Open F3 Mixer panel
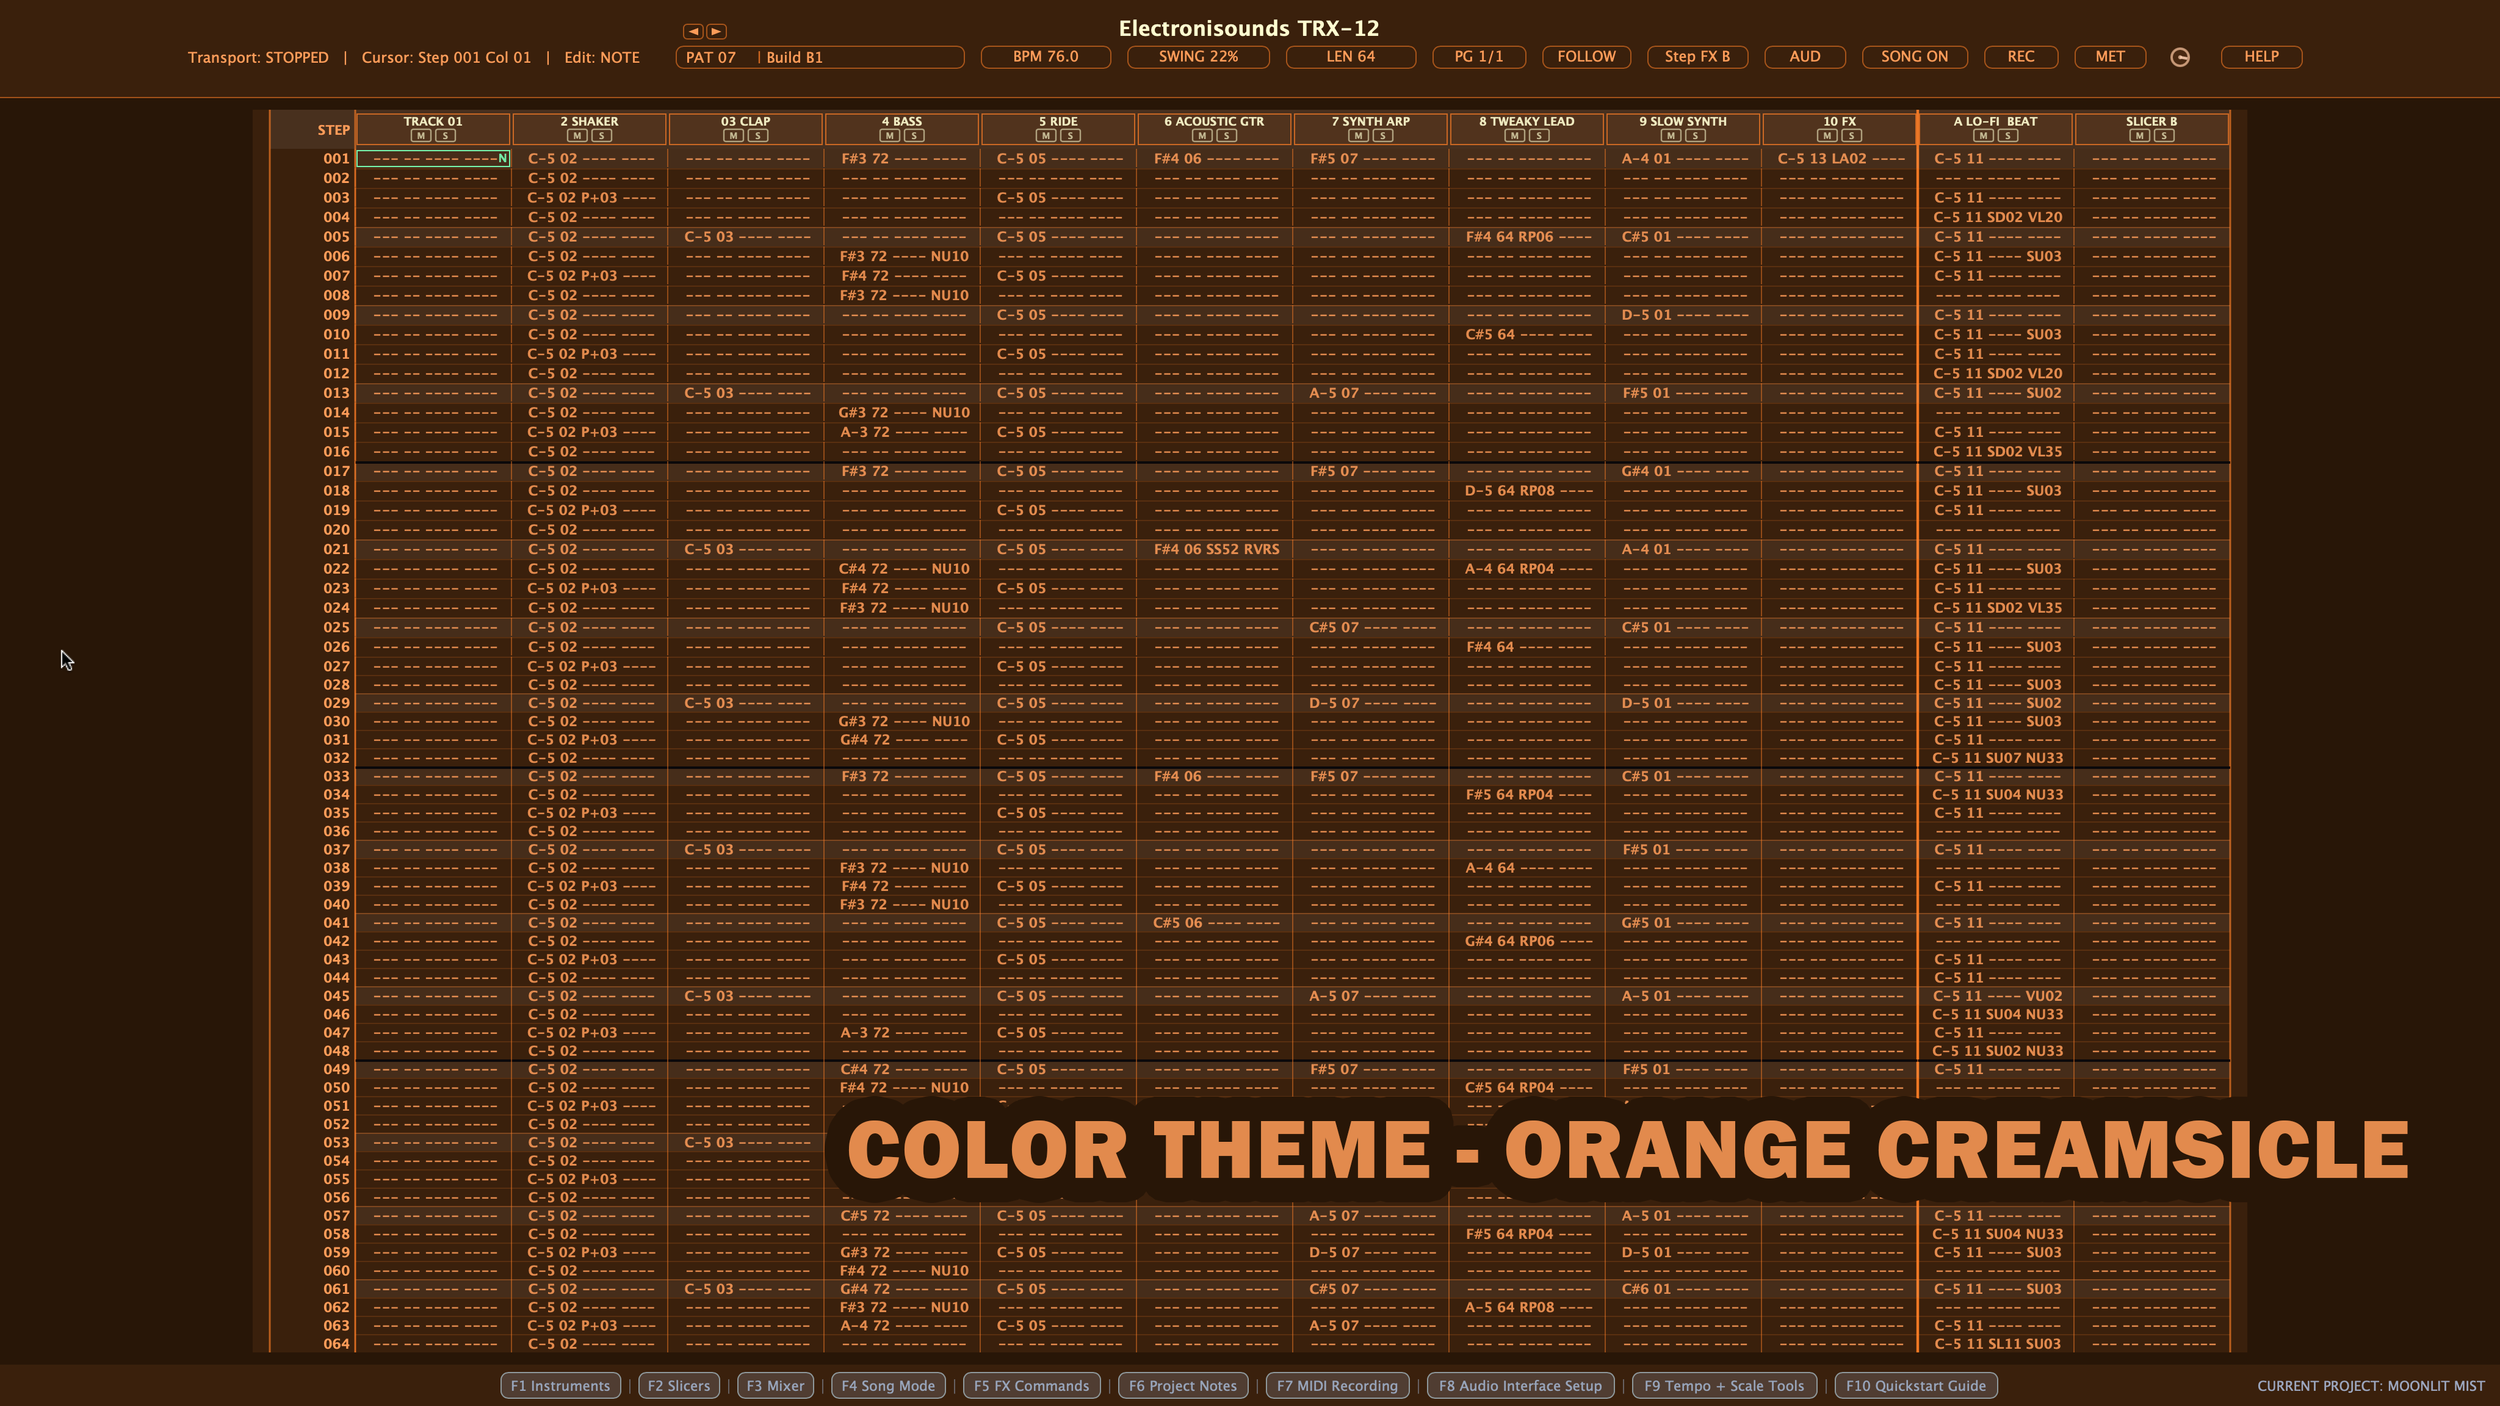The width and height of the screenshot is (2500, 1406). pyautogui.click(x=775, y=1385)
